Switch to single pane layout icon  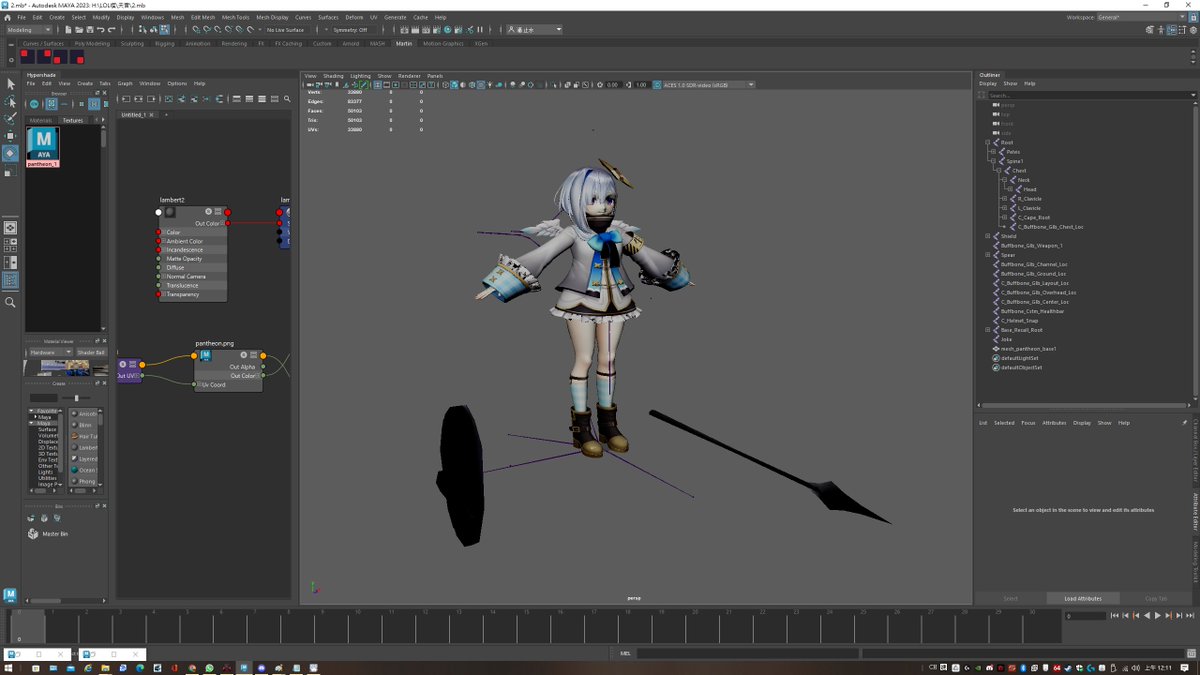[10, 227]
